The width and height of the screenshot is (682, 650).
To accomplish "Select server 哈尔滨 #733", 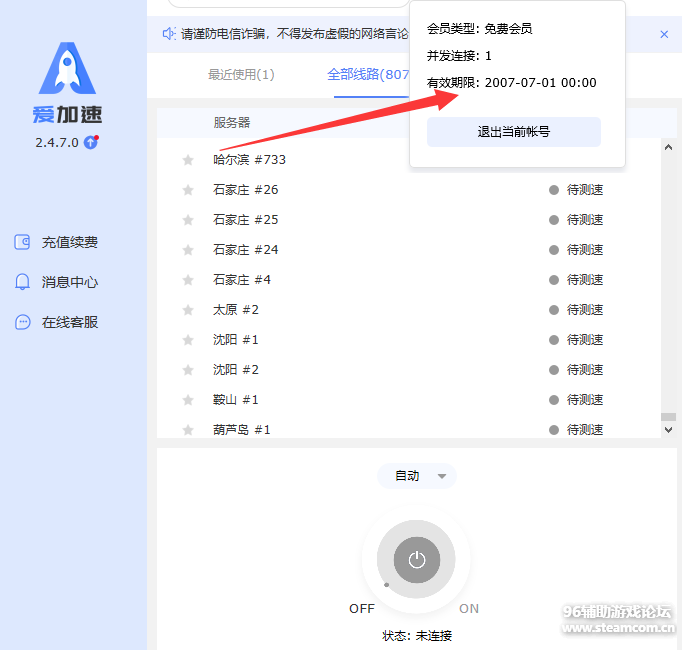I will click(x=249, y=160).
